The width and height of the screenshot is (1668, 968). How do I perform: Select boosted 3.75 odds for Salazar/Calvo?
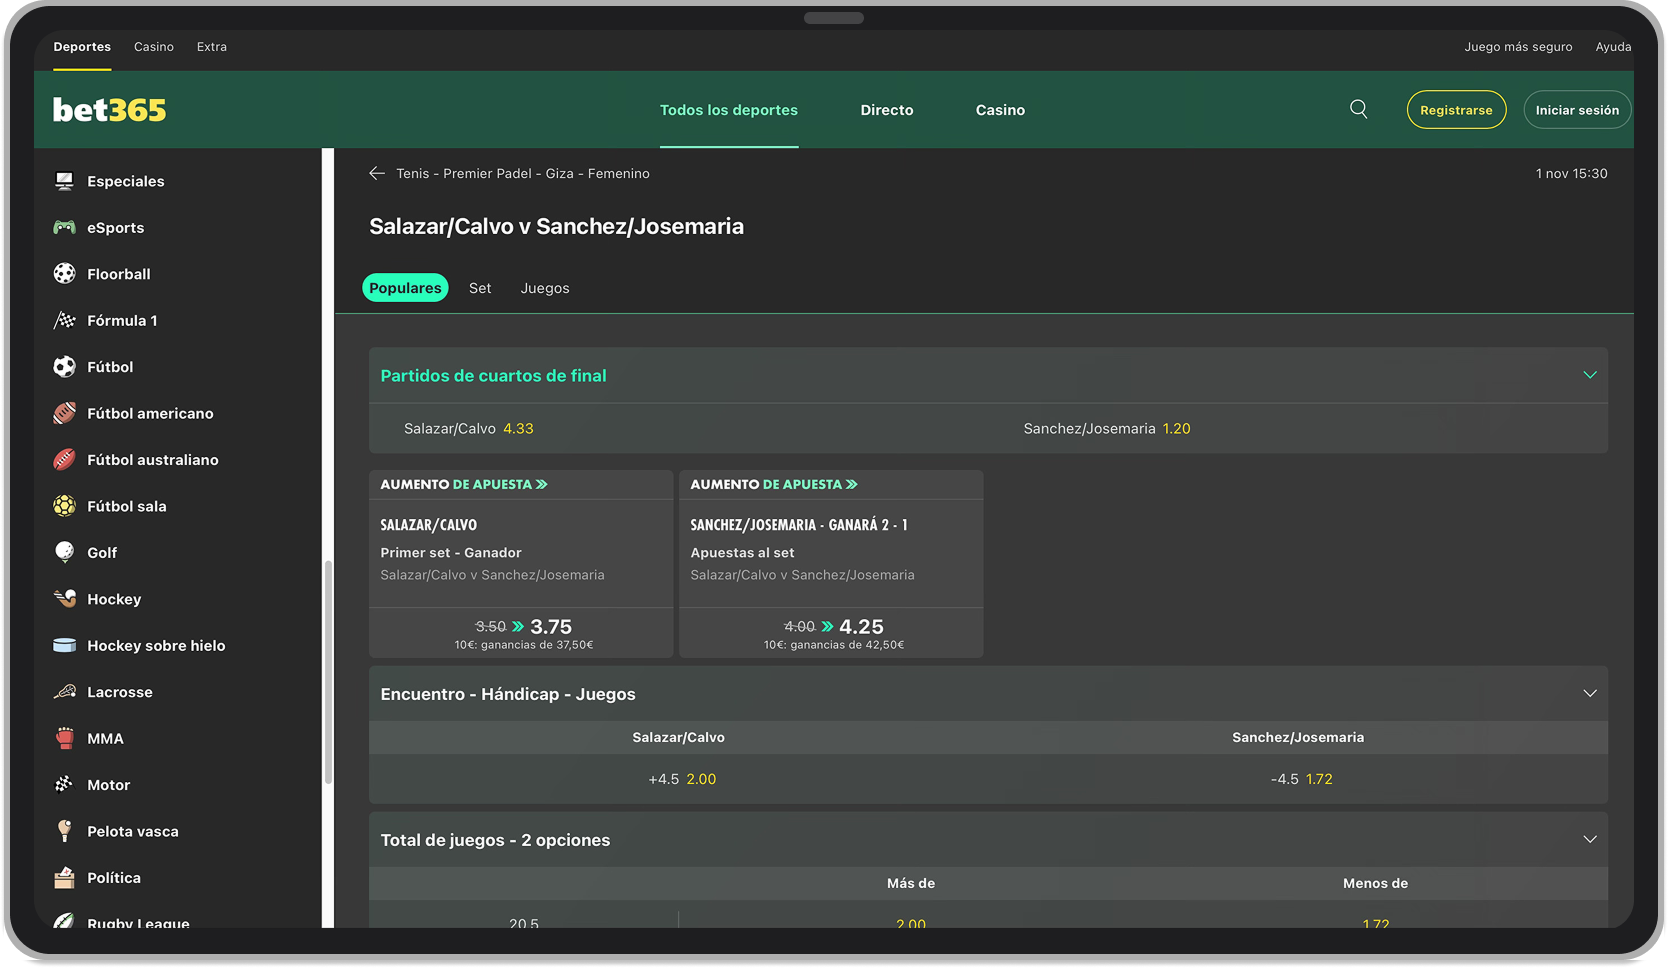tap(521, 632)
